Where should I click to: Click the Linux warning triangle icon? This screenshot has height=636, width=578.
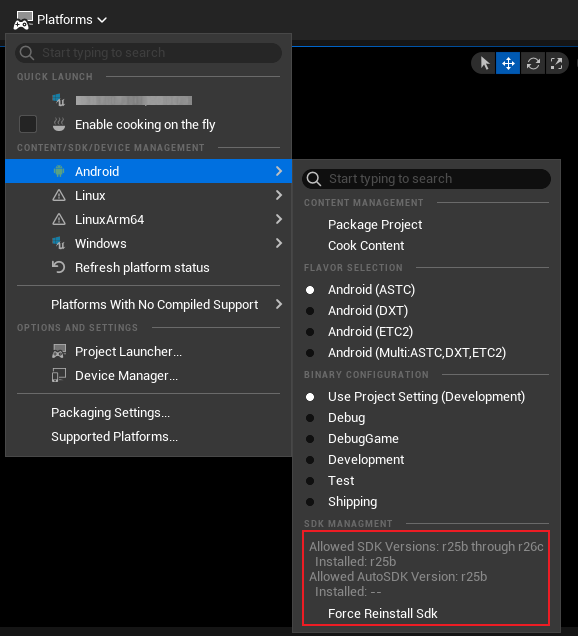[x=59, y=196]
